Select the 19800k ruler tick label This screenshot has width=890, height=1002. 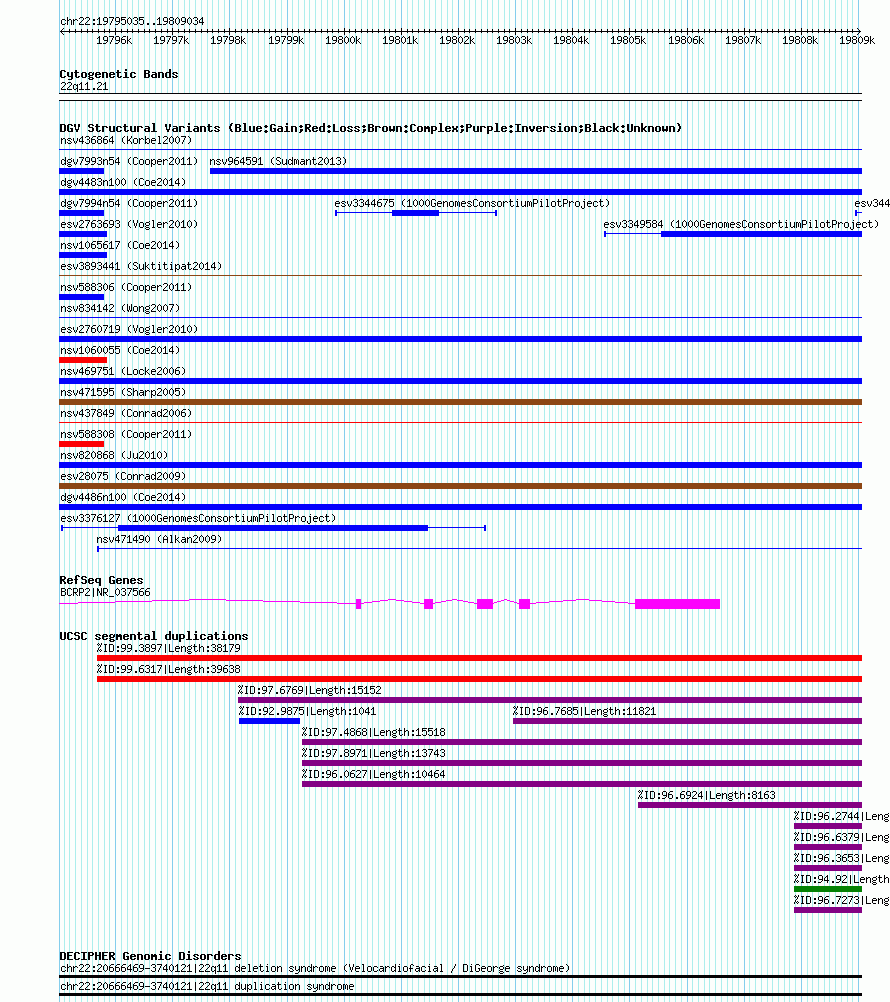click(343, 40)
